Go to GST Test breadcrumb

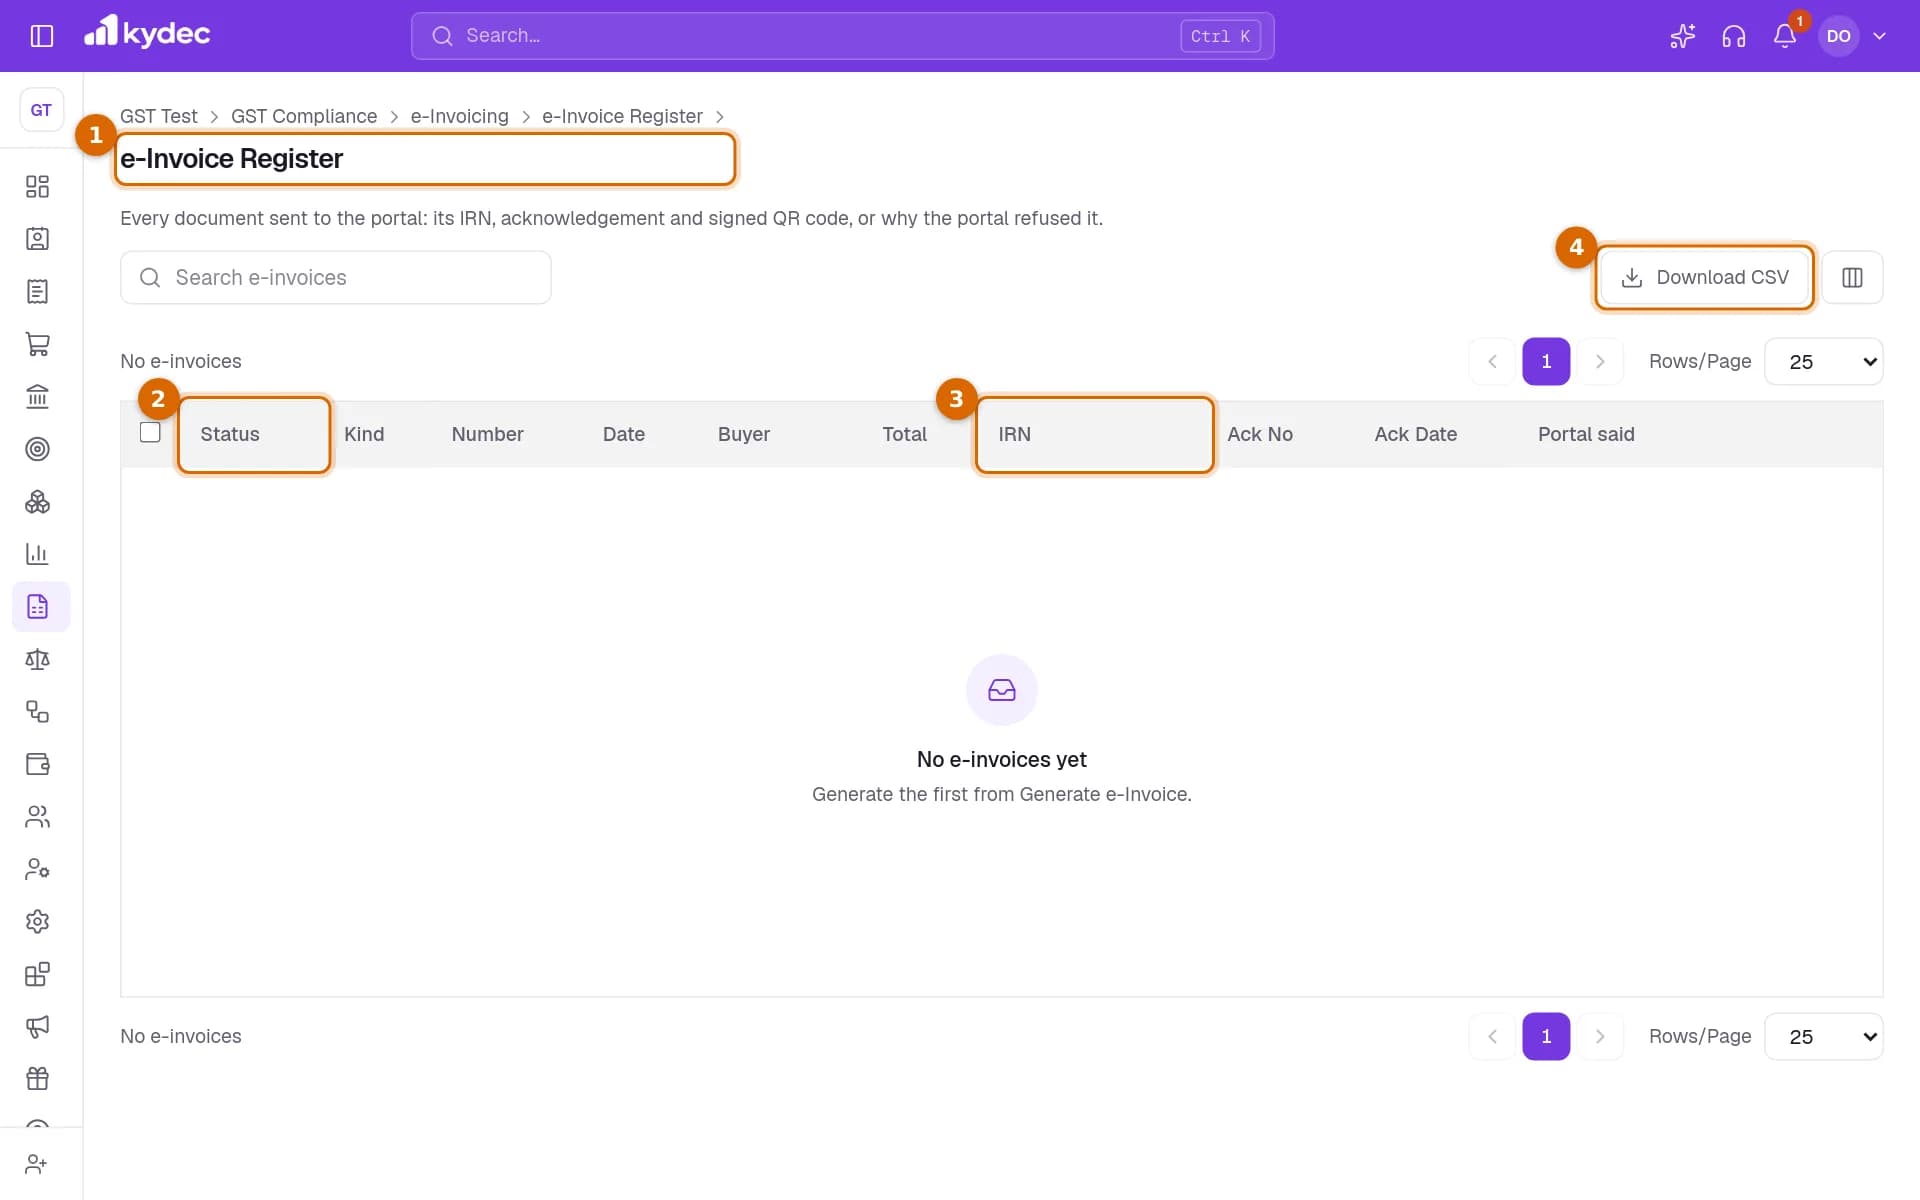point(159,116)
